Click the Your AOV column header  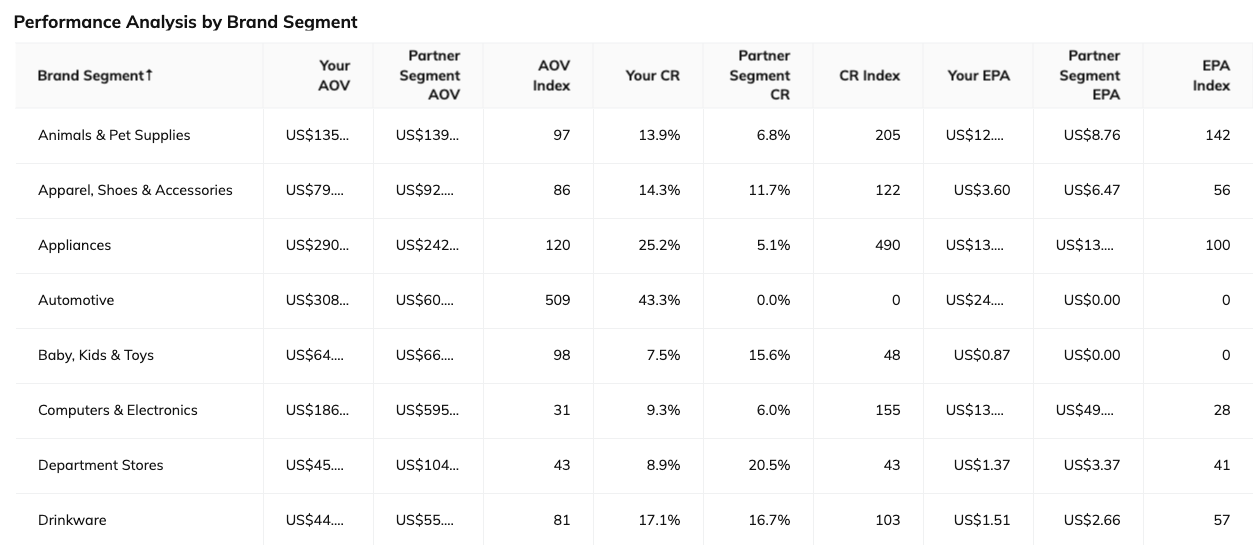point(334,76)
